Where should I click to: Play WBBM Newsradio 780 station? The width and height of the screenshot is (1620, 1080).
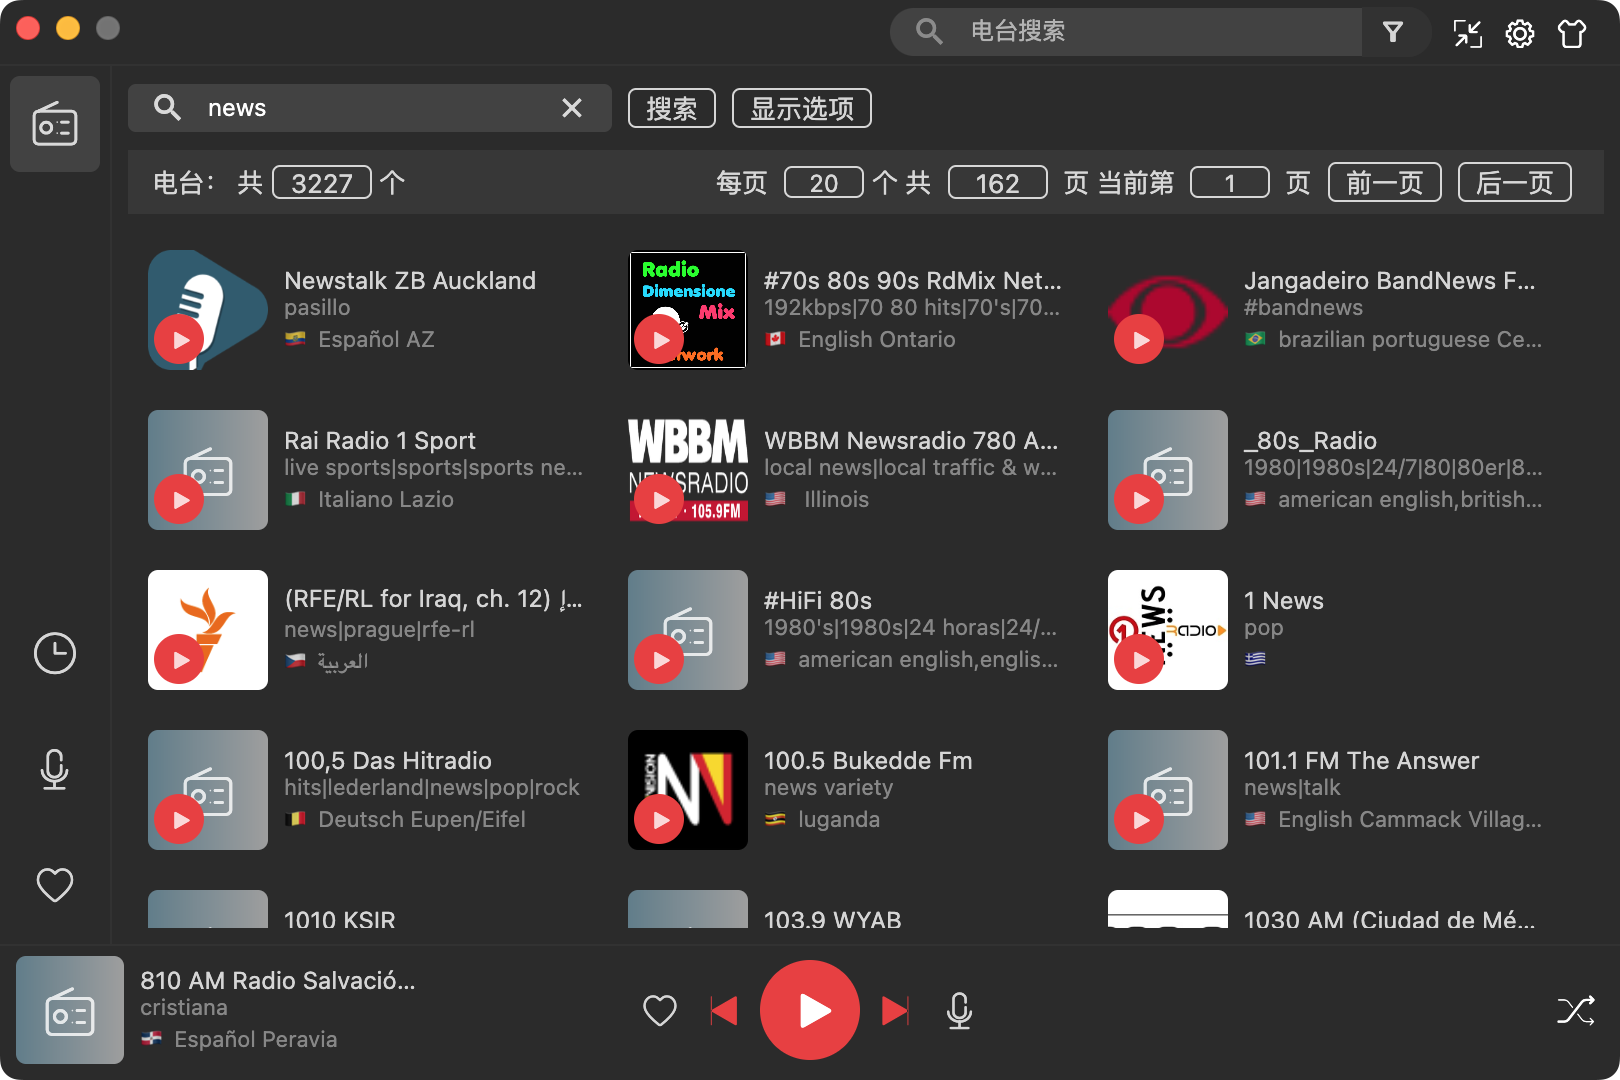[659, 500]
